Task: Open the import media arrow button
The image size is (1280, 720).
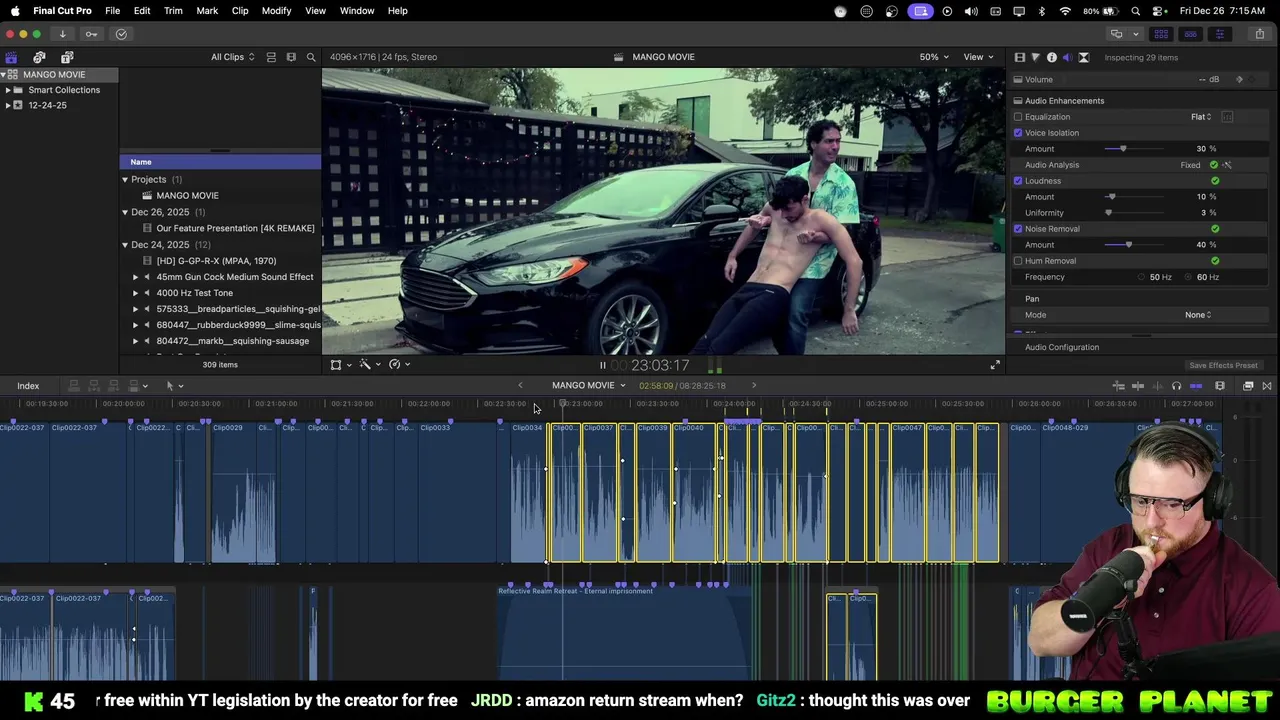Action: point(62,34)
